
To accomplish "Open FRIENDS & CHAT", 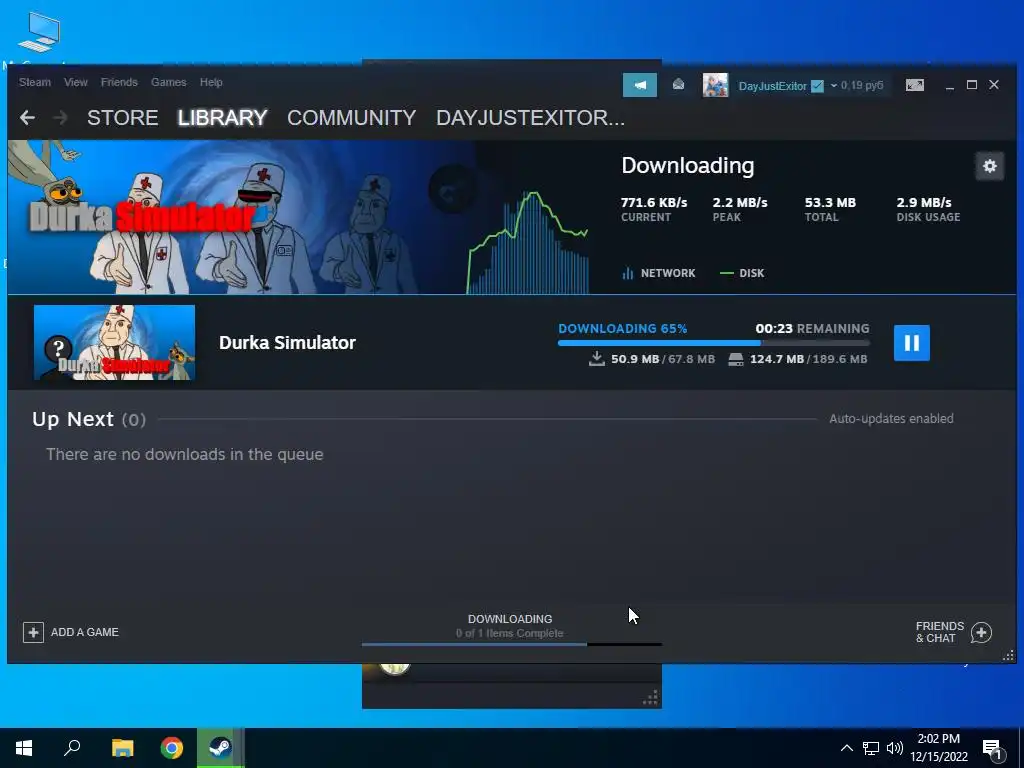I will pyautogui.click(x=940, y=632).
